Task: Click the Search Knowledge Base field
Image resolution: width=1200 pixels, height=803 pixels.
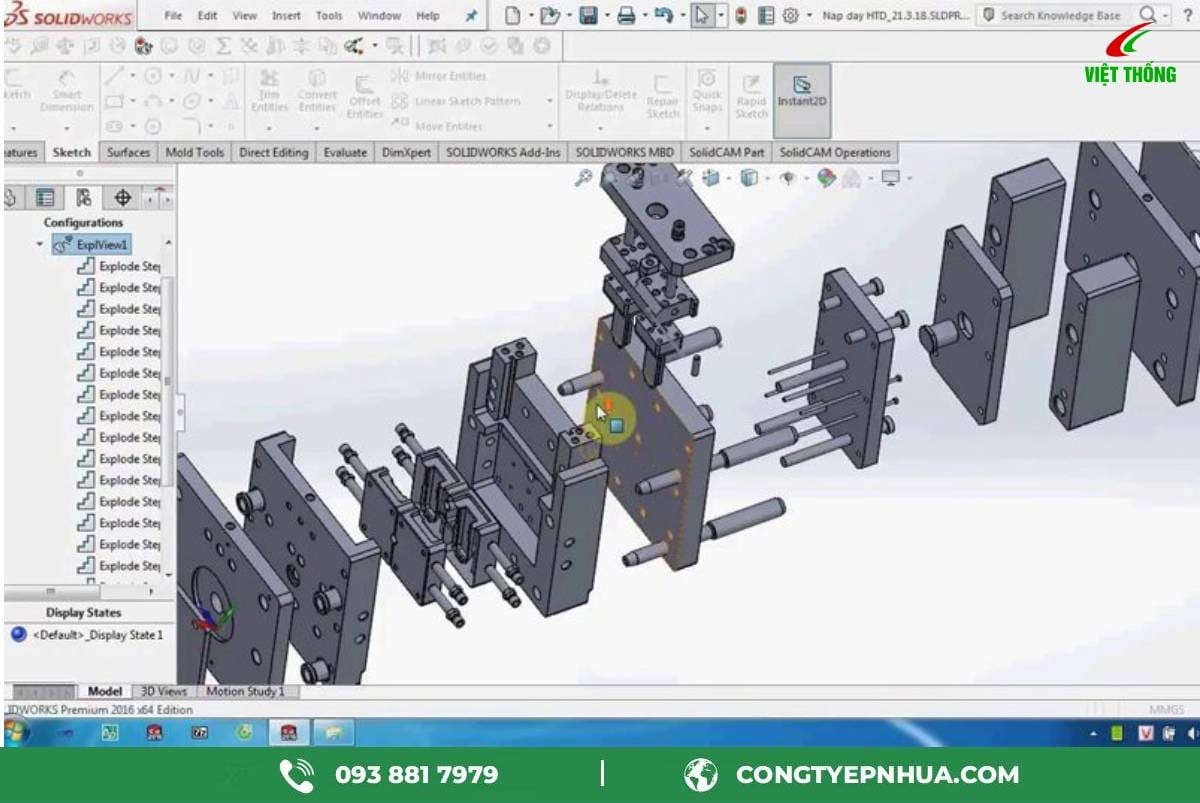Action: tap(1060, 15)
